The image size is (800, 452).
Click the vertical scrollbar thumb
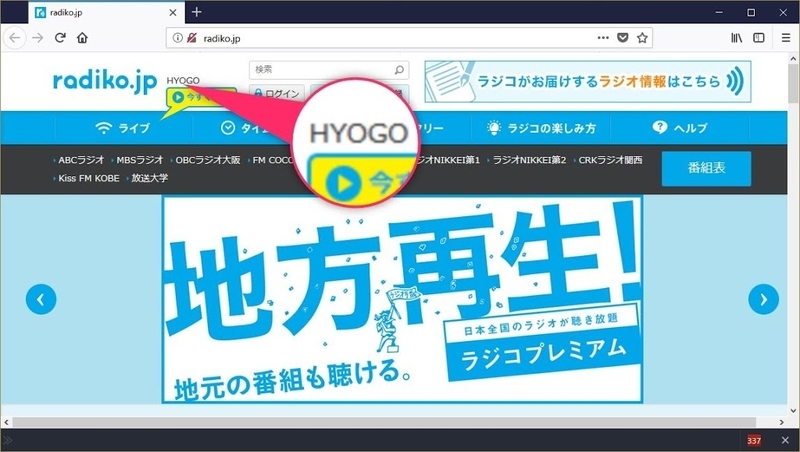[x=793, y=84]
